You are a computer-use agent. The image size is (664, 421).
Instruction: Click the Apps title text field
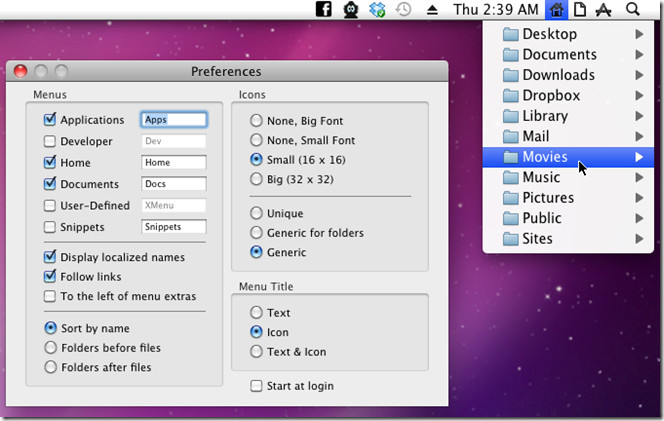point(174,119)
